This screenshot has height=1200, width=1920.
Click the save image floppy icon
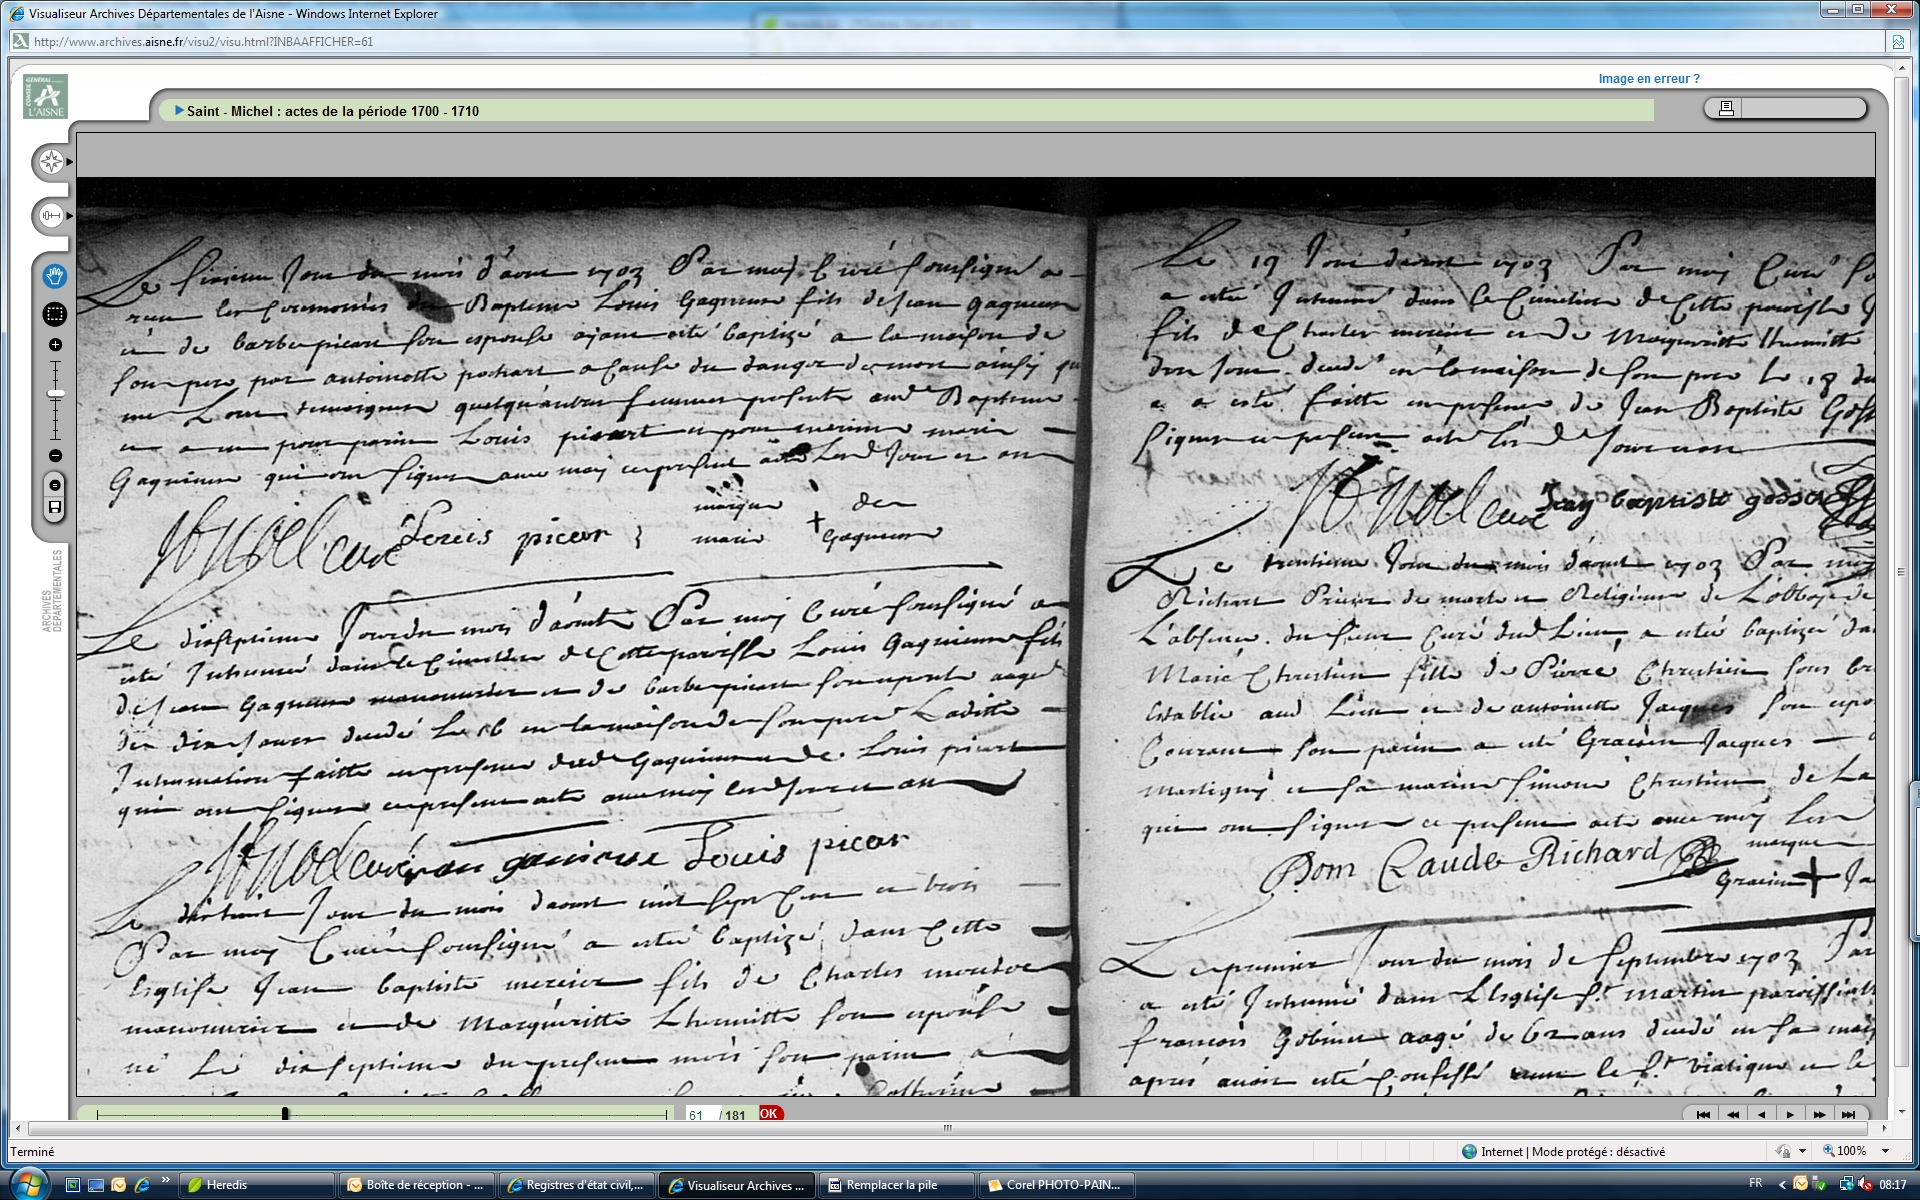(x=56, y=507)
